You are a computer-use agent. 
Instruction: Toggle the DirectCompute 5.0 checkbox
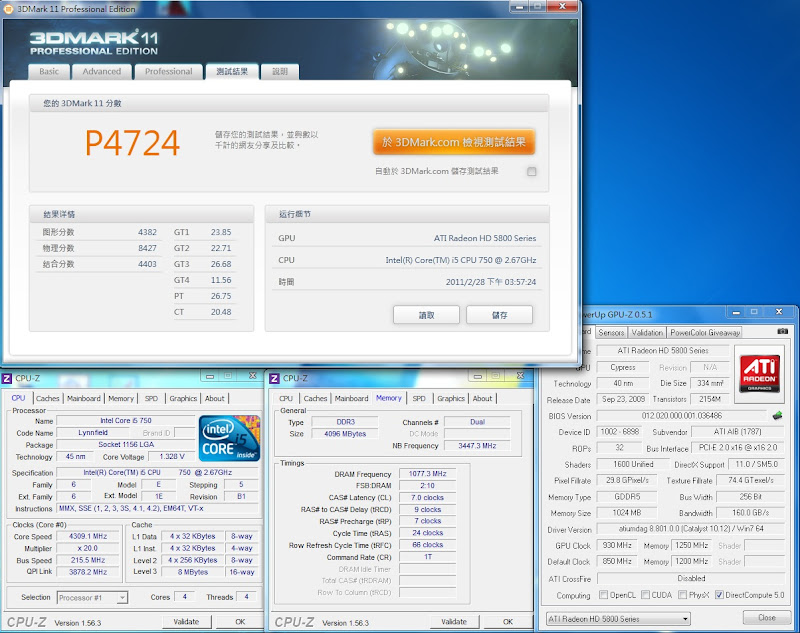719,595
